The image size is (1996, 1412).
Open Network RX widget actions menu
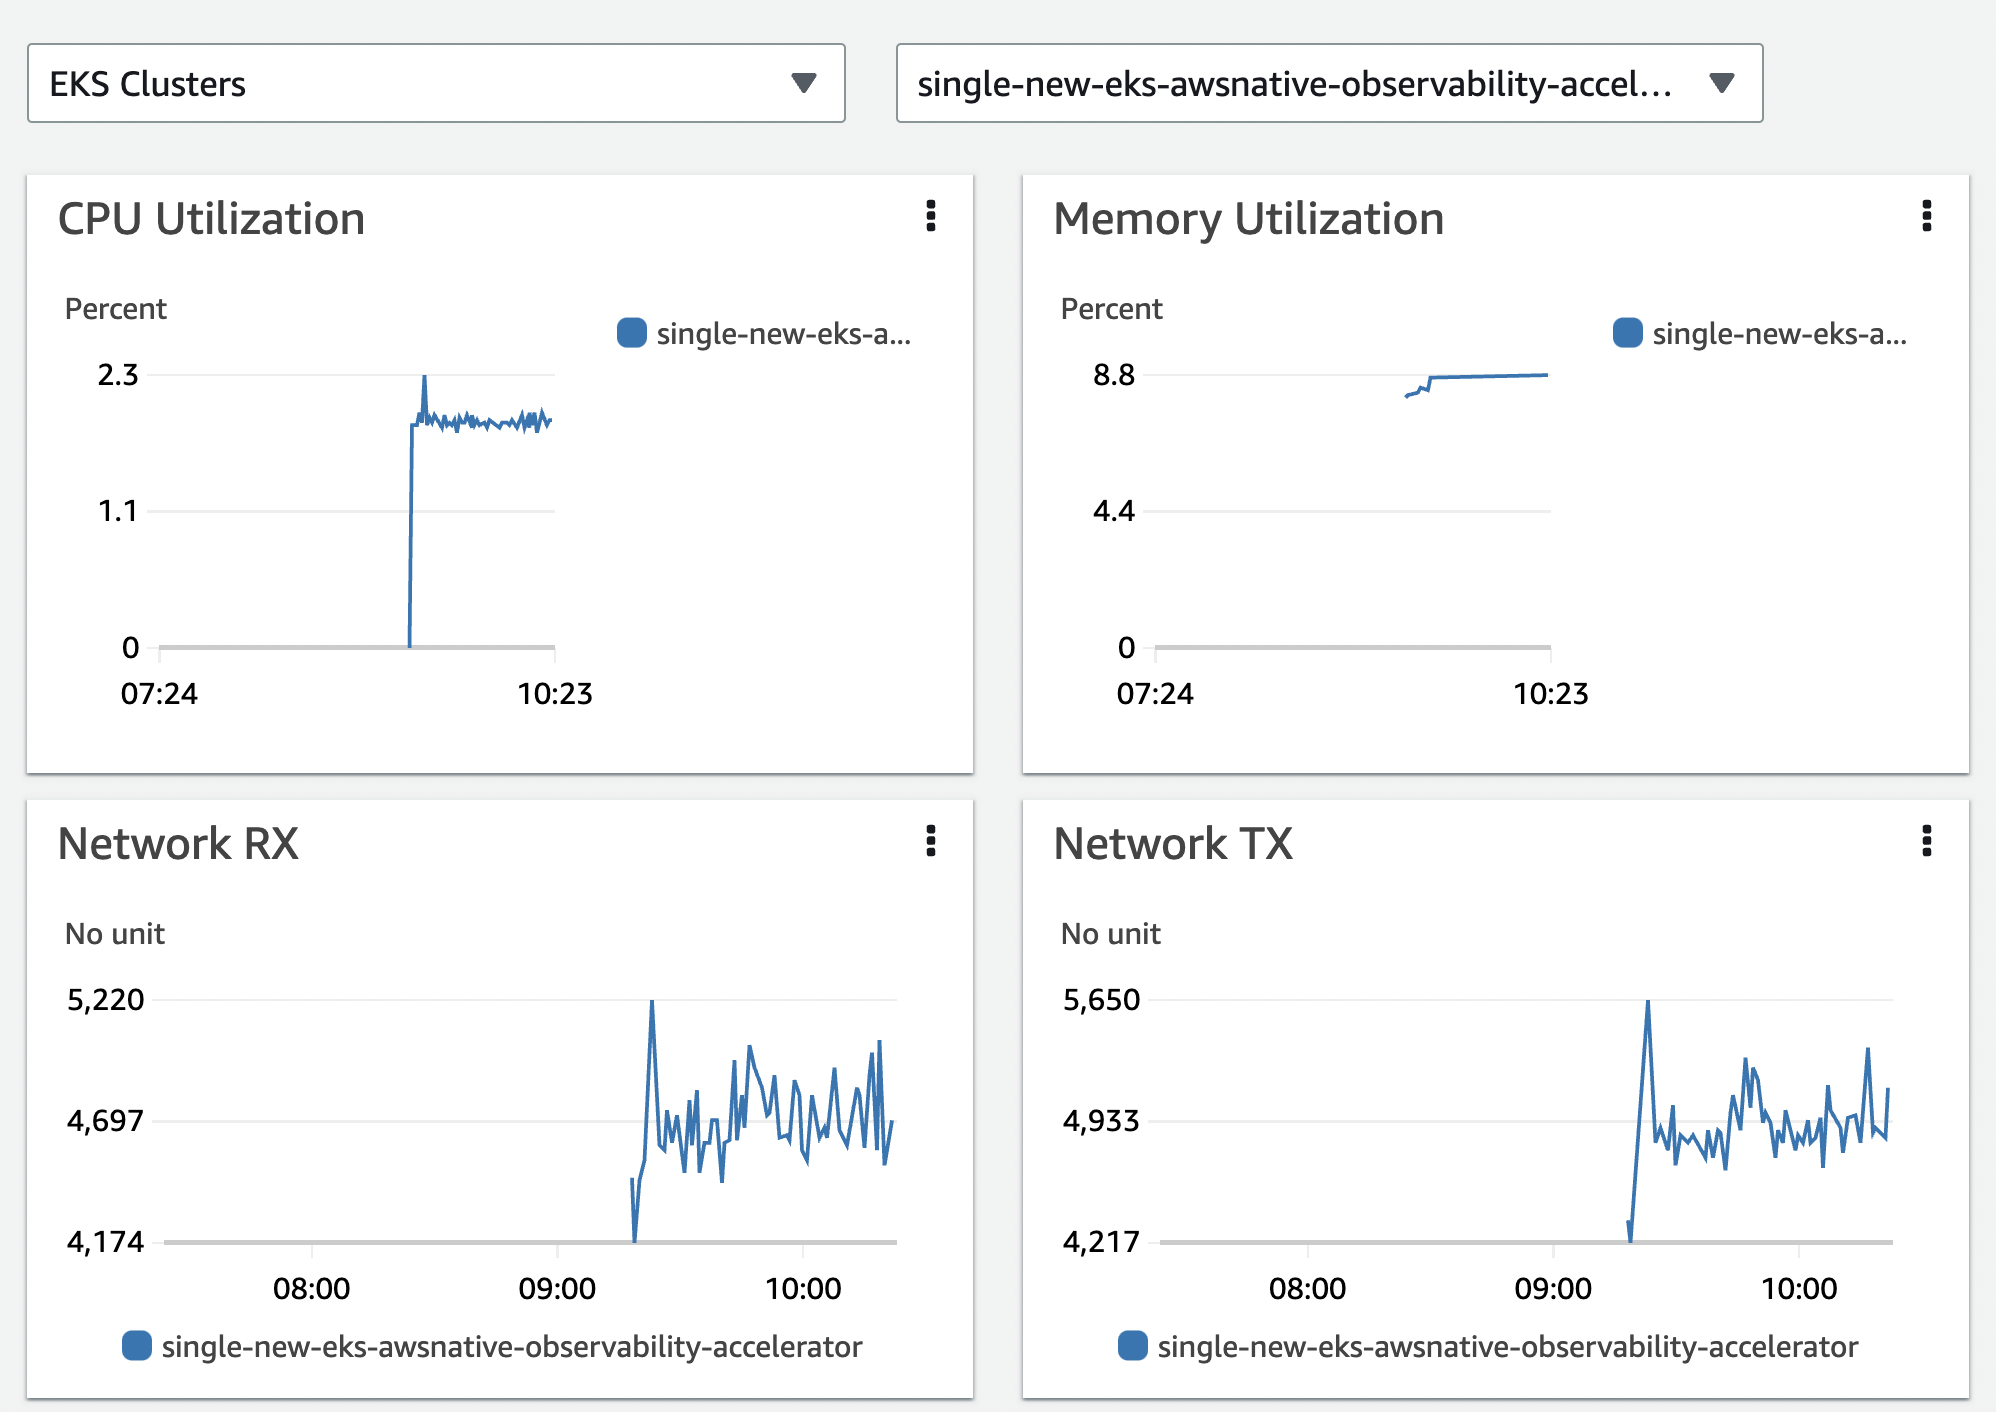coord(931,841)
